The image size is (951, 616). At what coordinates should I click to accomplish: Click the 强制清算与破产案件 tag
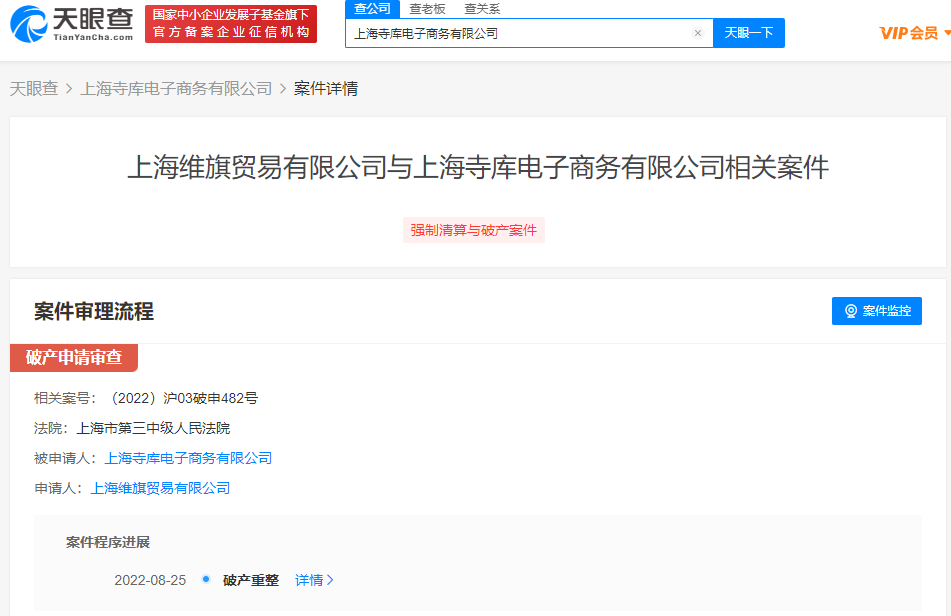pyautogui.click(x=474, y=230)
